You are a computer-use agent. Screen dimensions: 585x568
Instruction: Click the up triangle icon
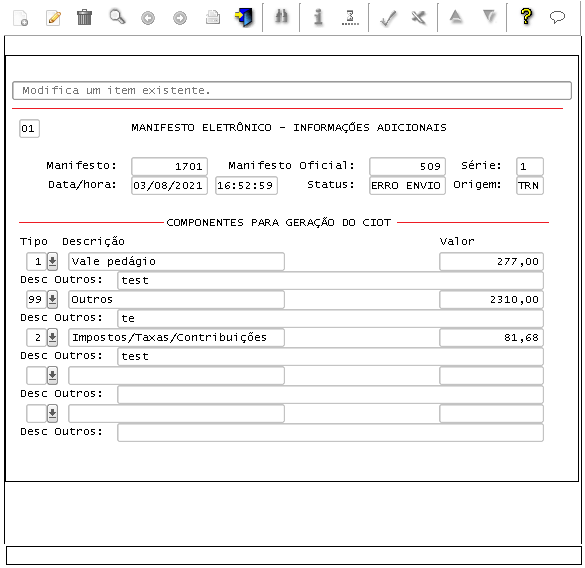tap(456, 17)
